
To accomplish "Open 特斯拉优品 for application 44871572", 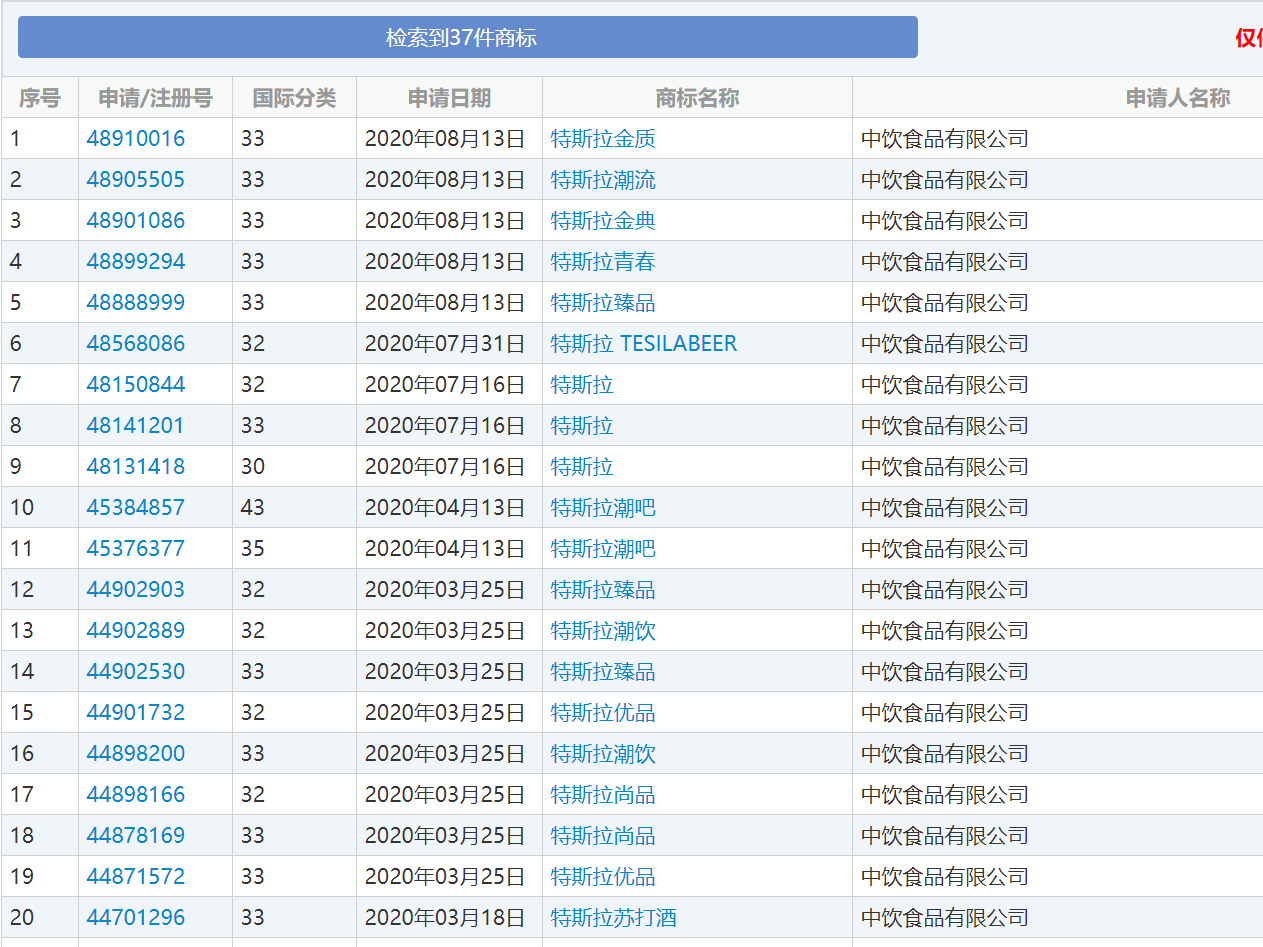I will 603,877.
